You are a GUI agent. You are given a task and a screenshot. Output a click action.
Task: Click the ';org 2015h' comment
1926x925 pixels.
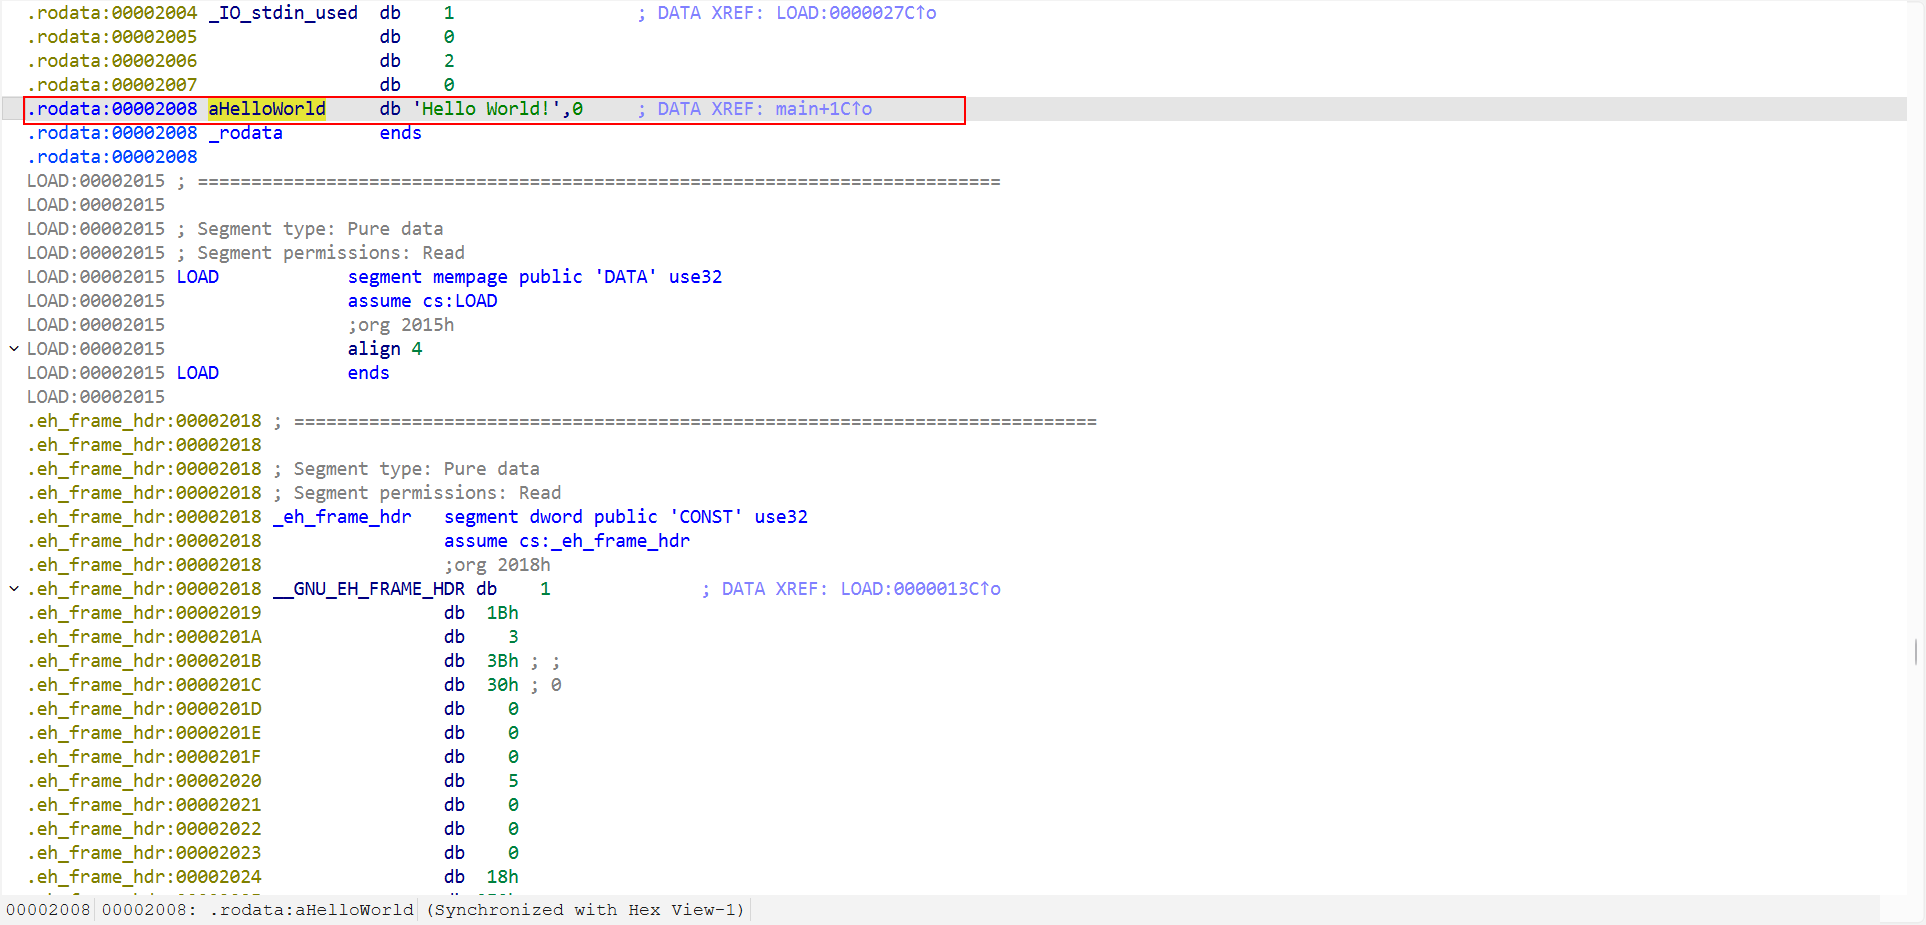[401, 325]
